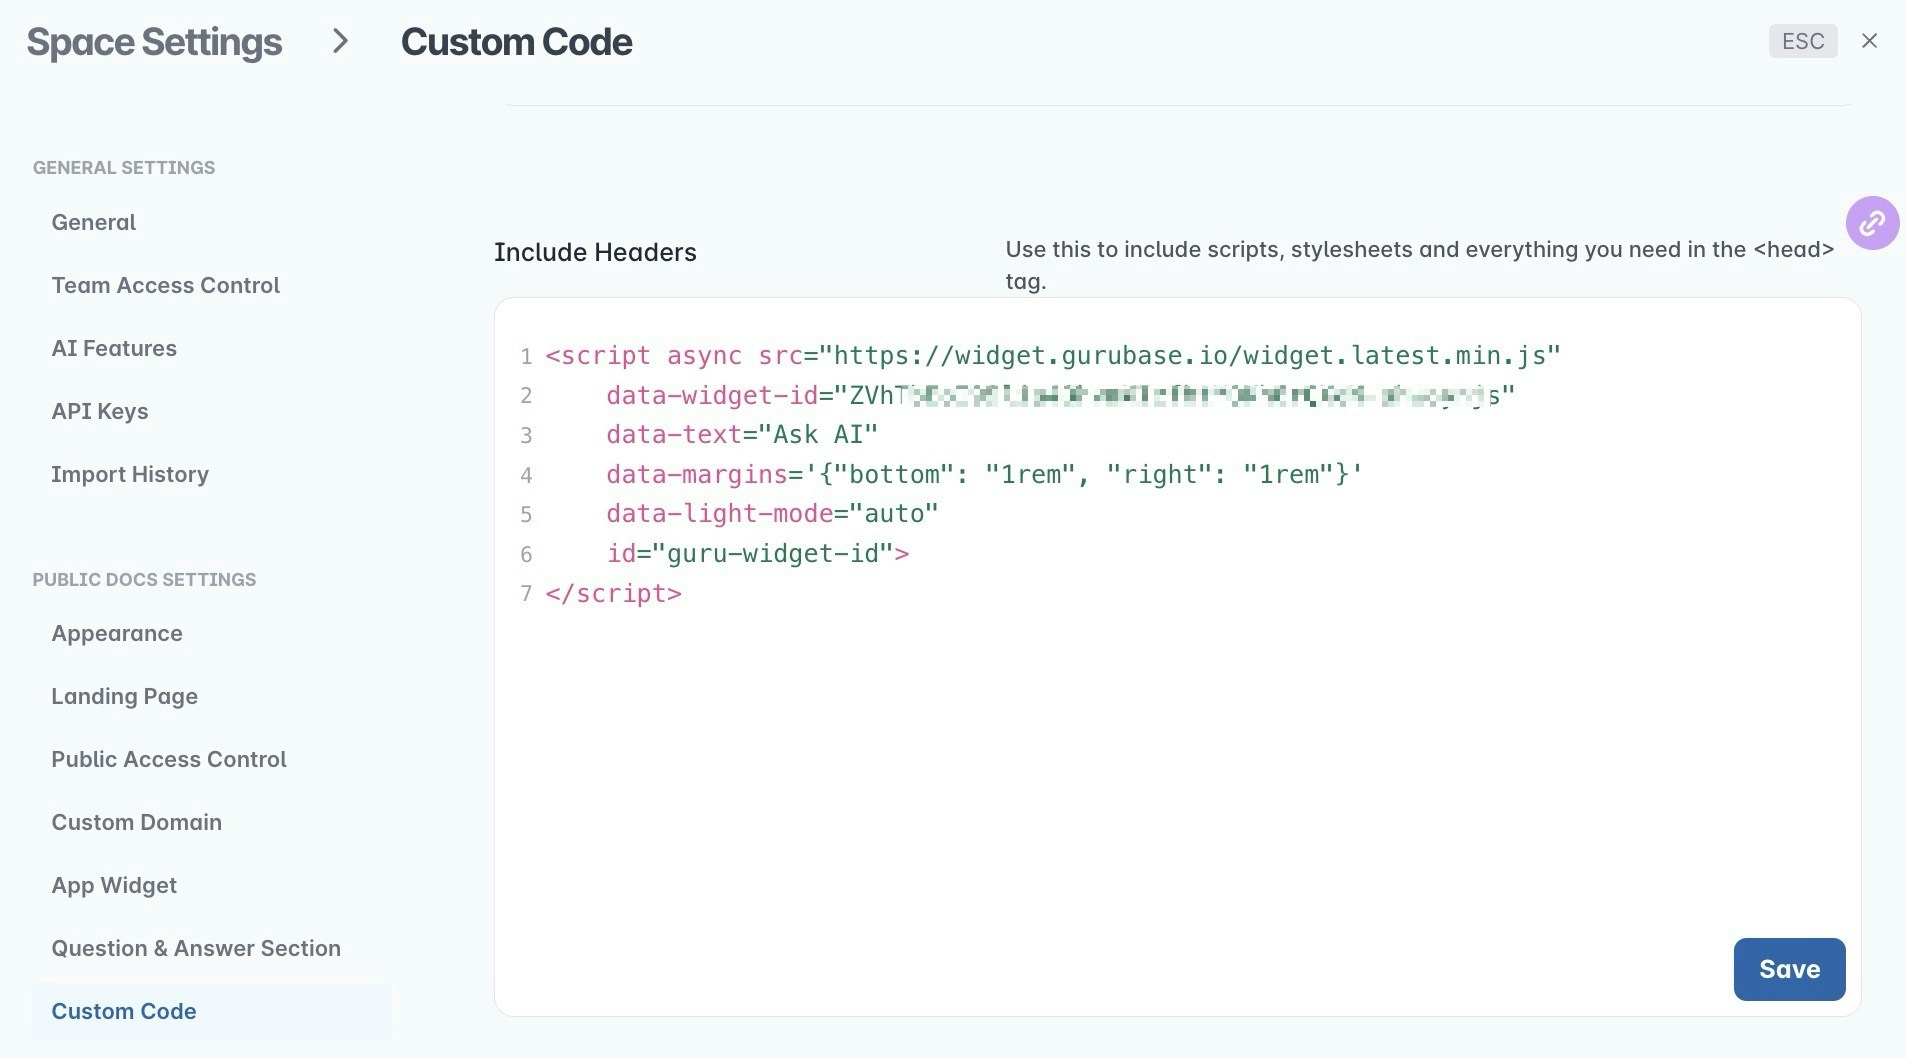Click the data-widget-id code line
1906x1058 pixels.
(1060, 396)
